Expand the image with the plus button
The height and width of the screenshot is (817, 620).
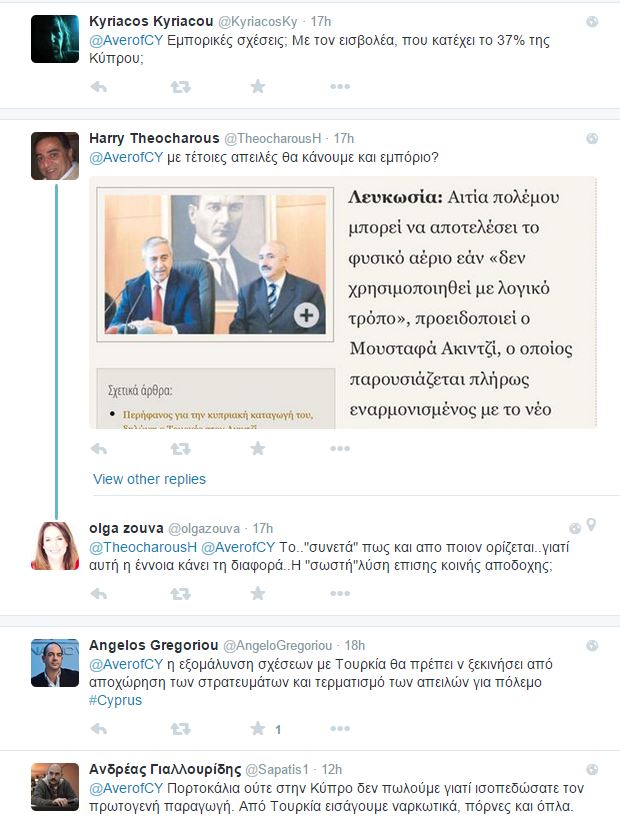tap(306, 315)
